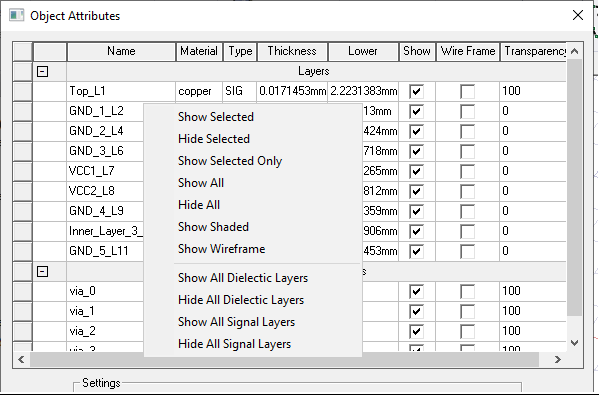Screen dimensions: 599x400
Task: Uncheck Show for VCC2_L8
Action: [416, 191]
